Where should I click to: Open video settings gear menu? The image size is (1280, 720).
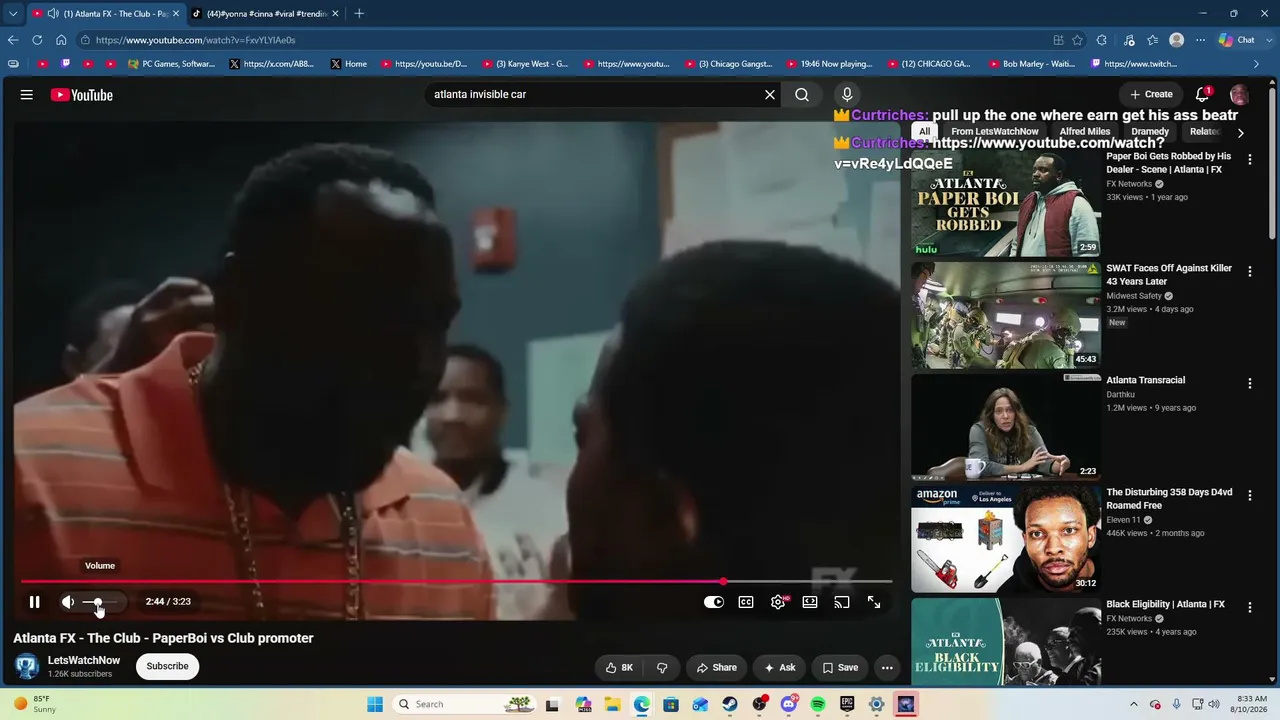coord(778,602)
